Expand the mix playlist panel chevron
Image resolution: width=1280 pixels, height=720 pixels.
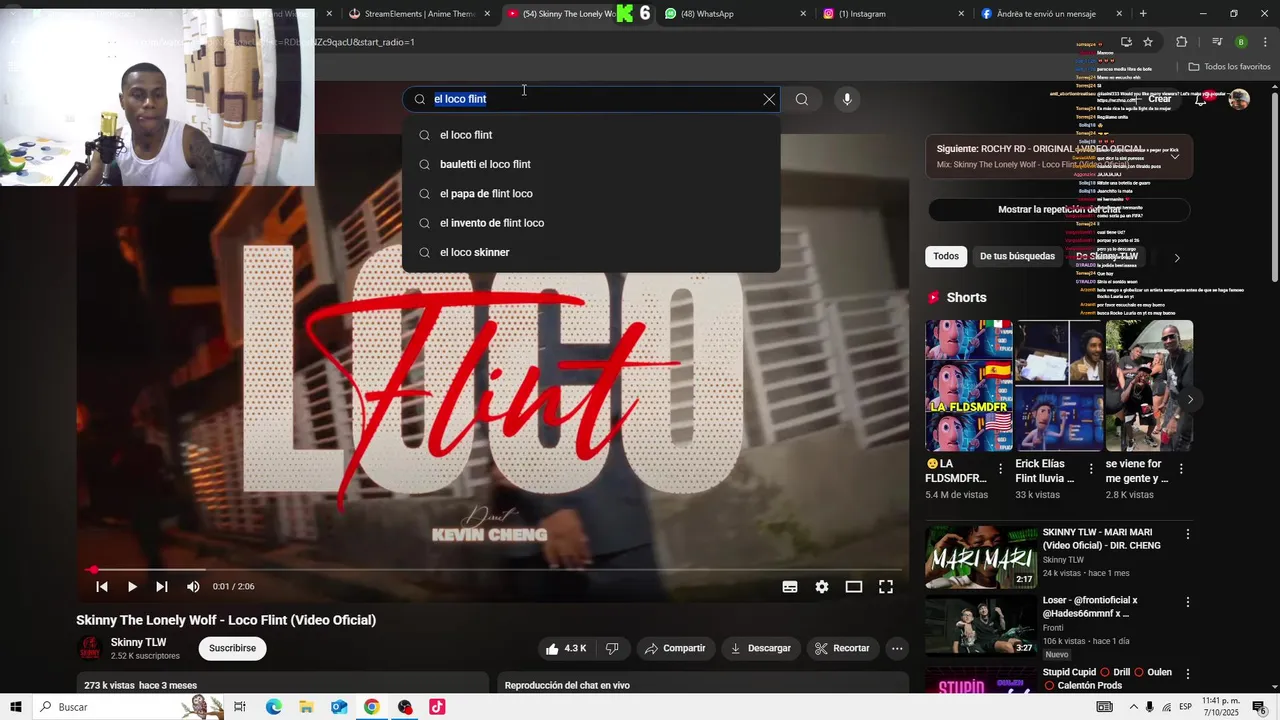pyautogui.click(x=1175, y=156)
